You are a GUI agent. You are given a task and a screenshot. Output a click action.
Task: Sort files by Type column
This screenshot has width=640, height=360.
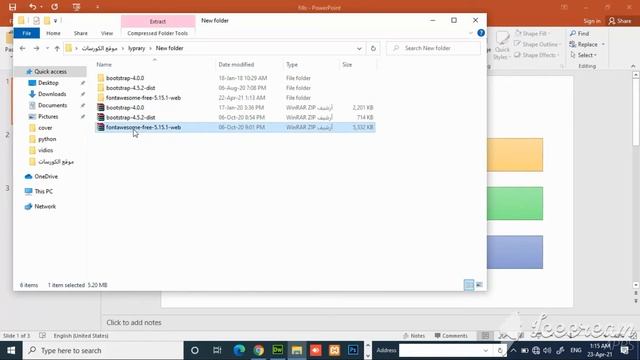click(292, 64)
